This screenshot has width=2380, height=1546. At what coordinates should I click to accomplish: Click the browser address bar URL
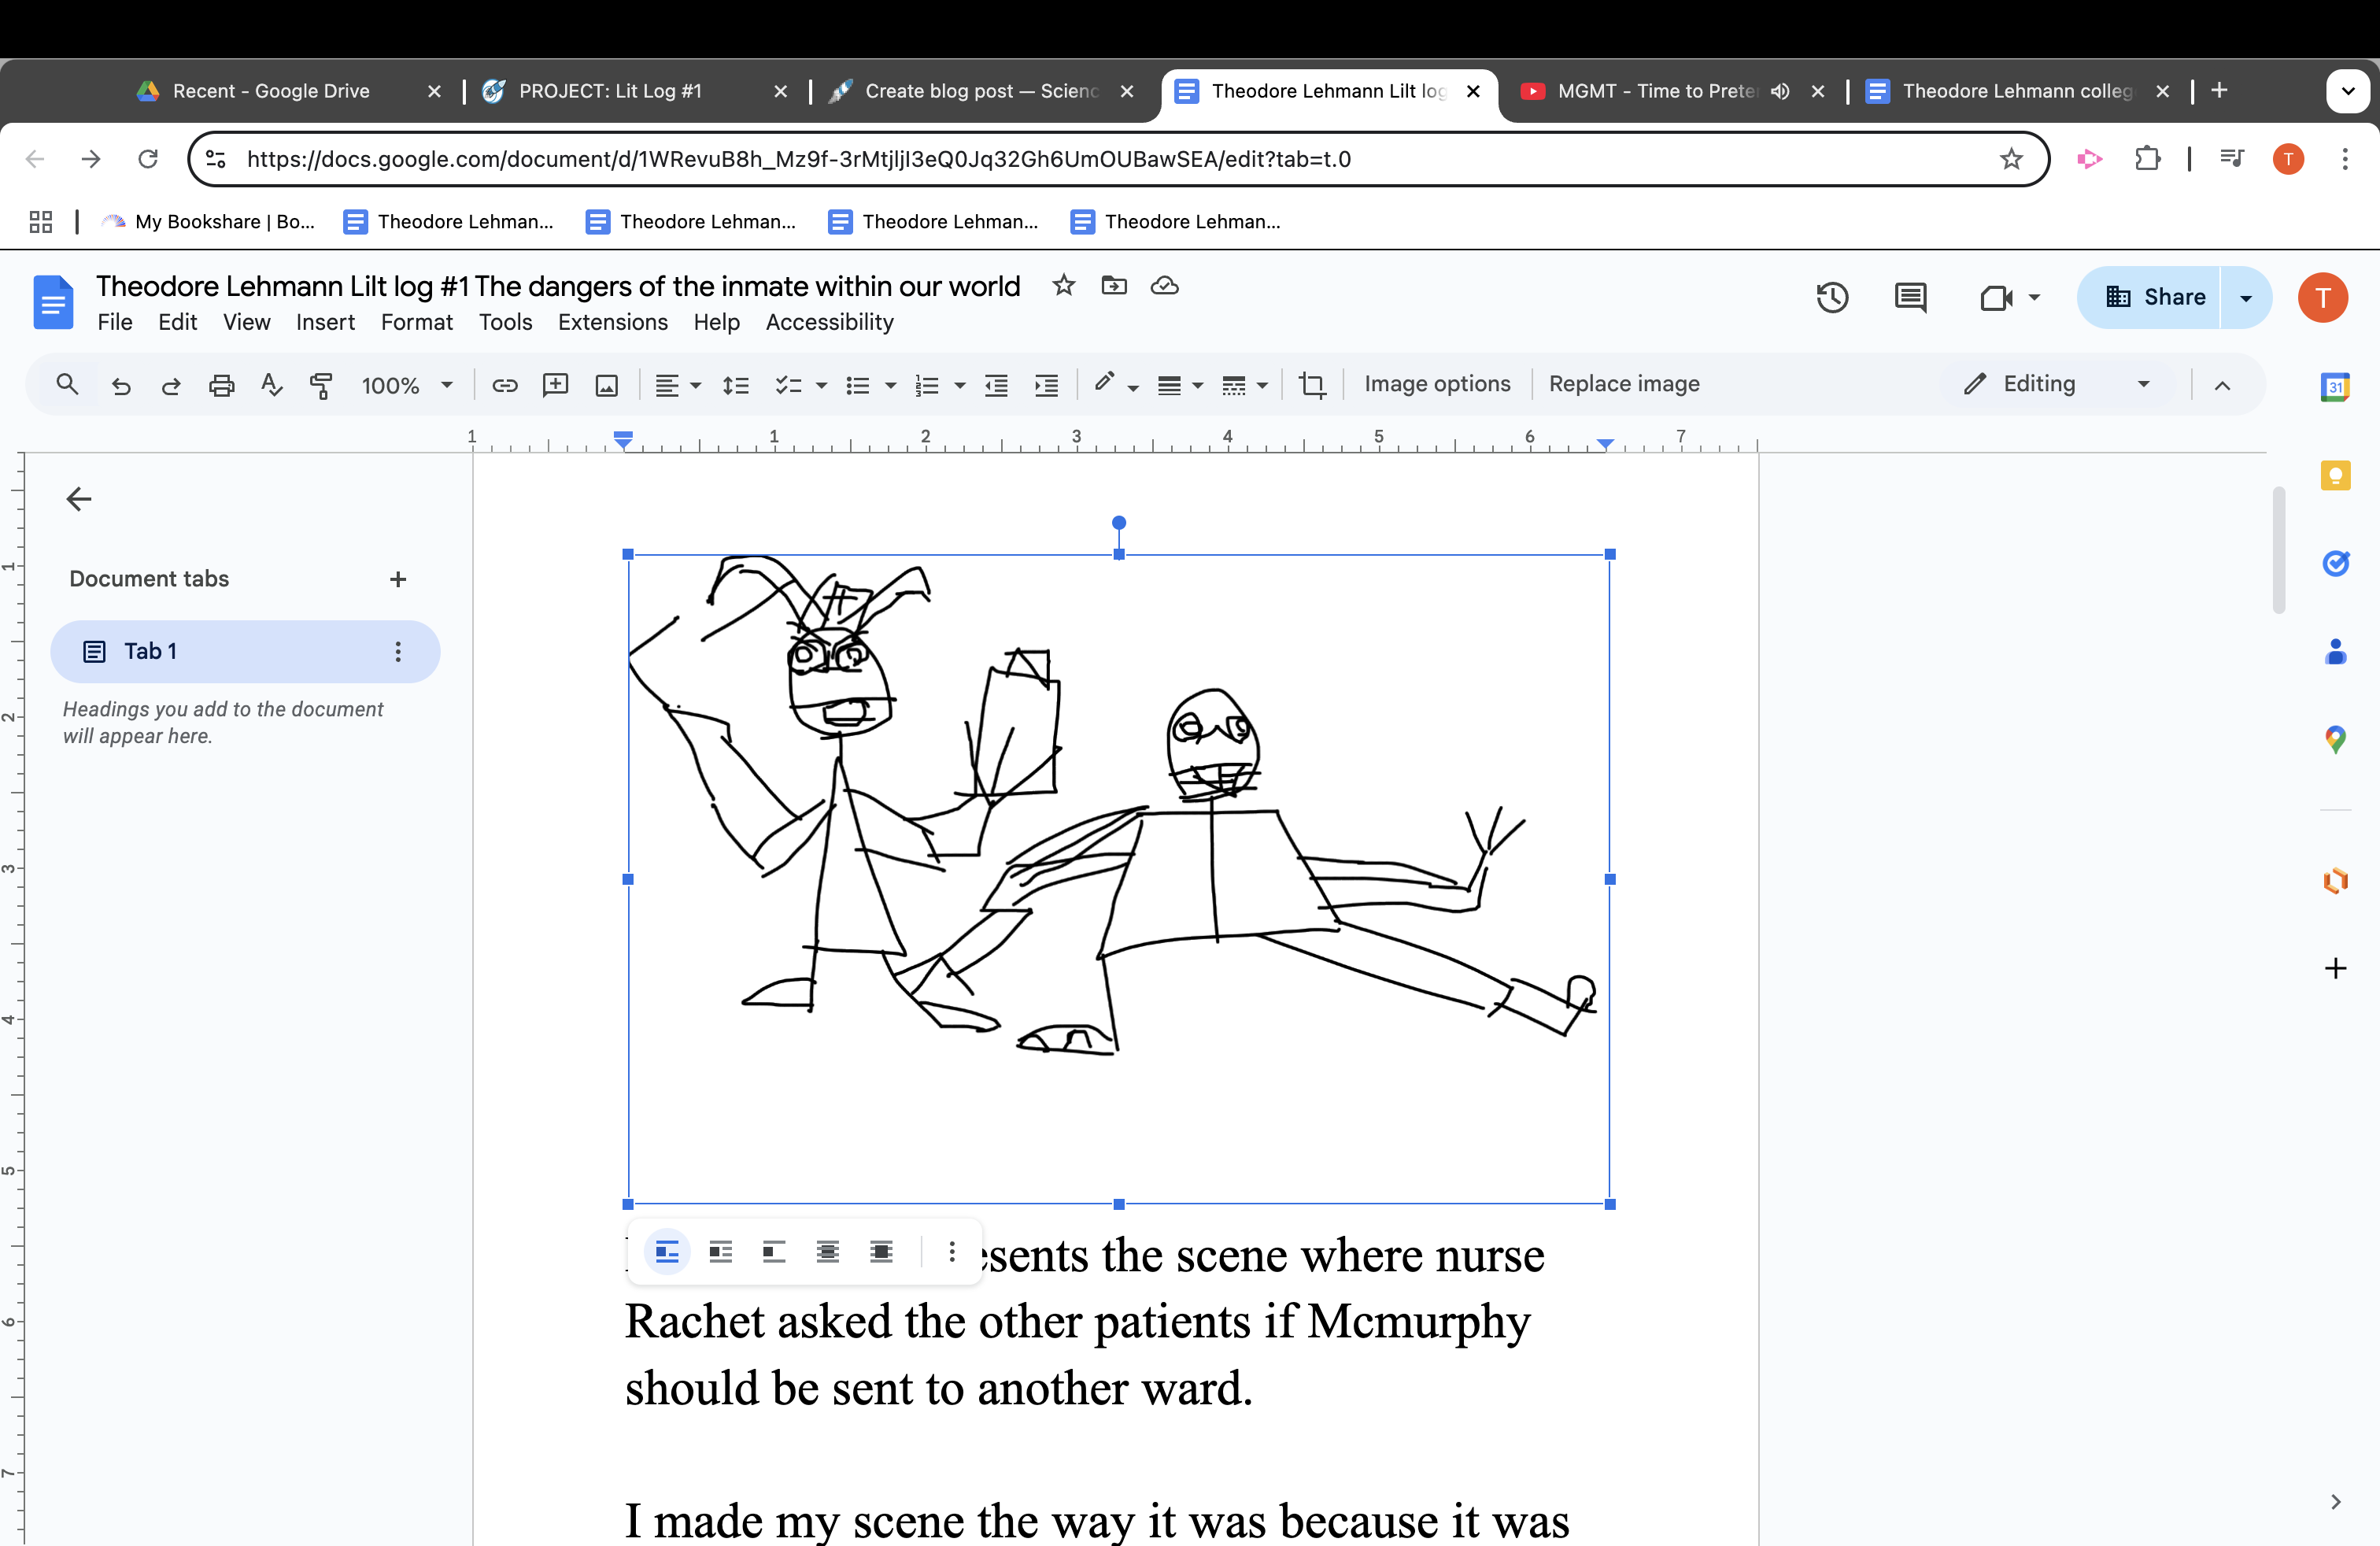[798, 159]
